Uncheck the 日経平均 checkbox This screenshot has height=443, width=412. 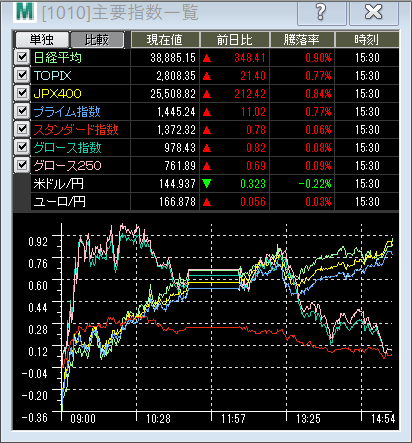pos(22,57)
